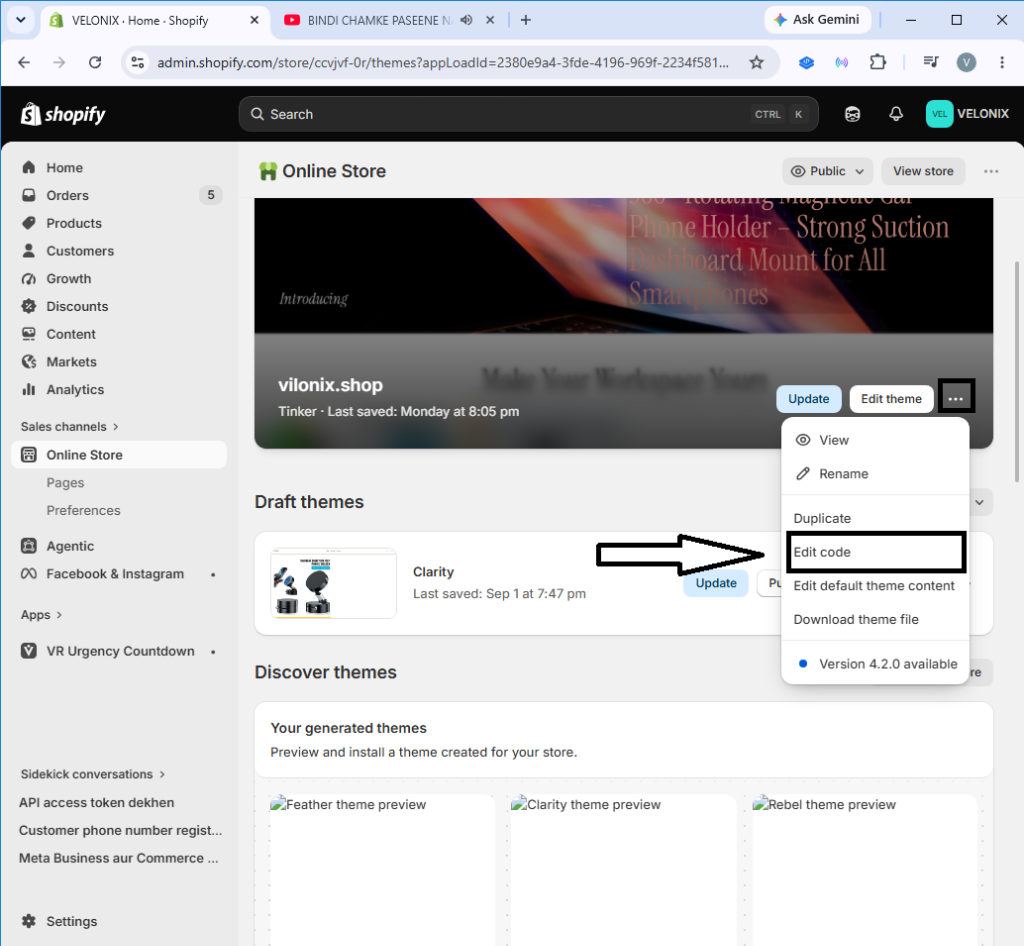
Task: Click the browser address bar URL
Action: point(443,63)
